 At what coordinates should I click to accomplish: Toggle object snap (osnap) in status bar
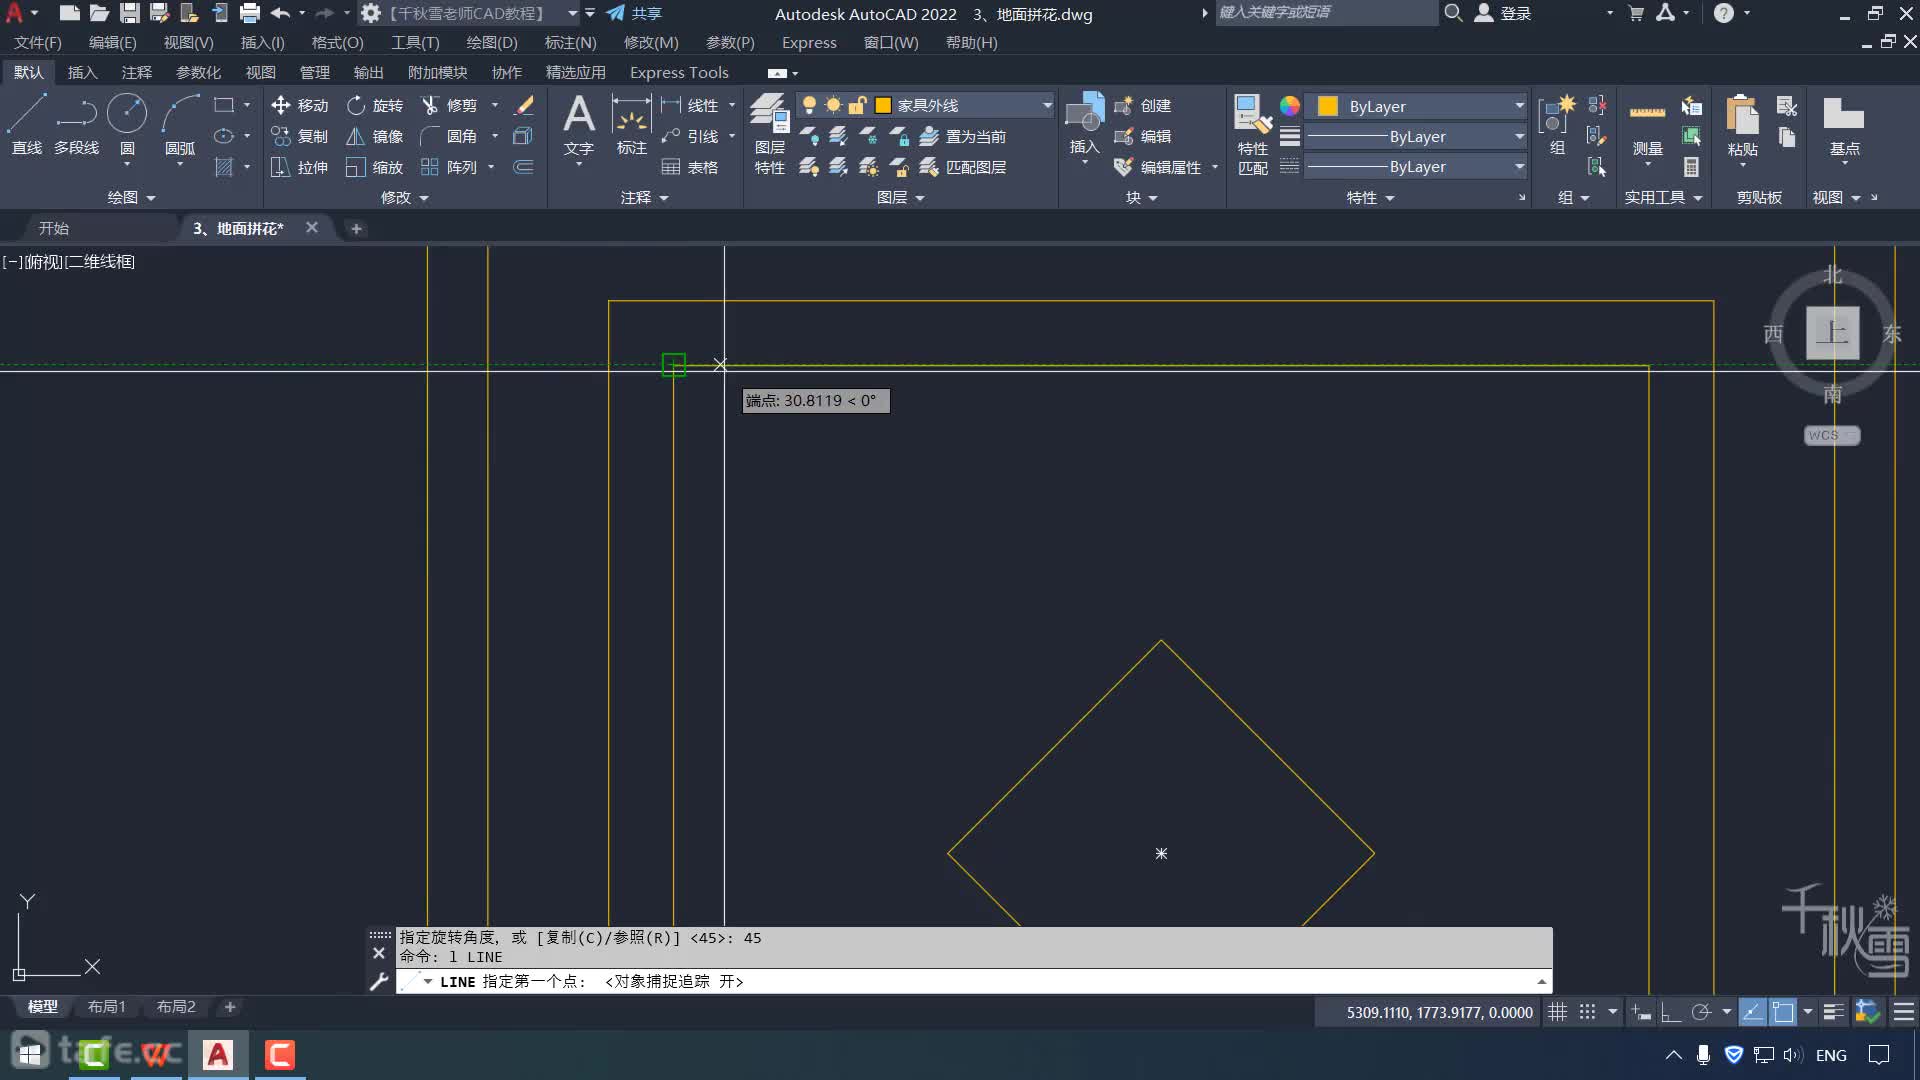(x=1783, y=1012)
